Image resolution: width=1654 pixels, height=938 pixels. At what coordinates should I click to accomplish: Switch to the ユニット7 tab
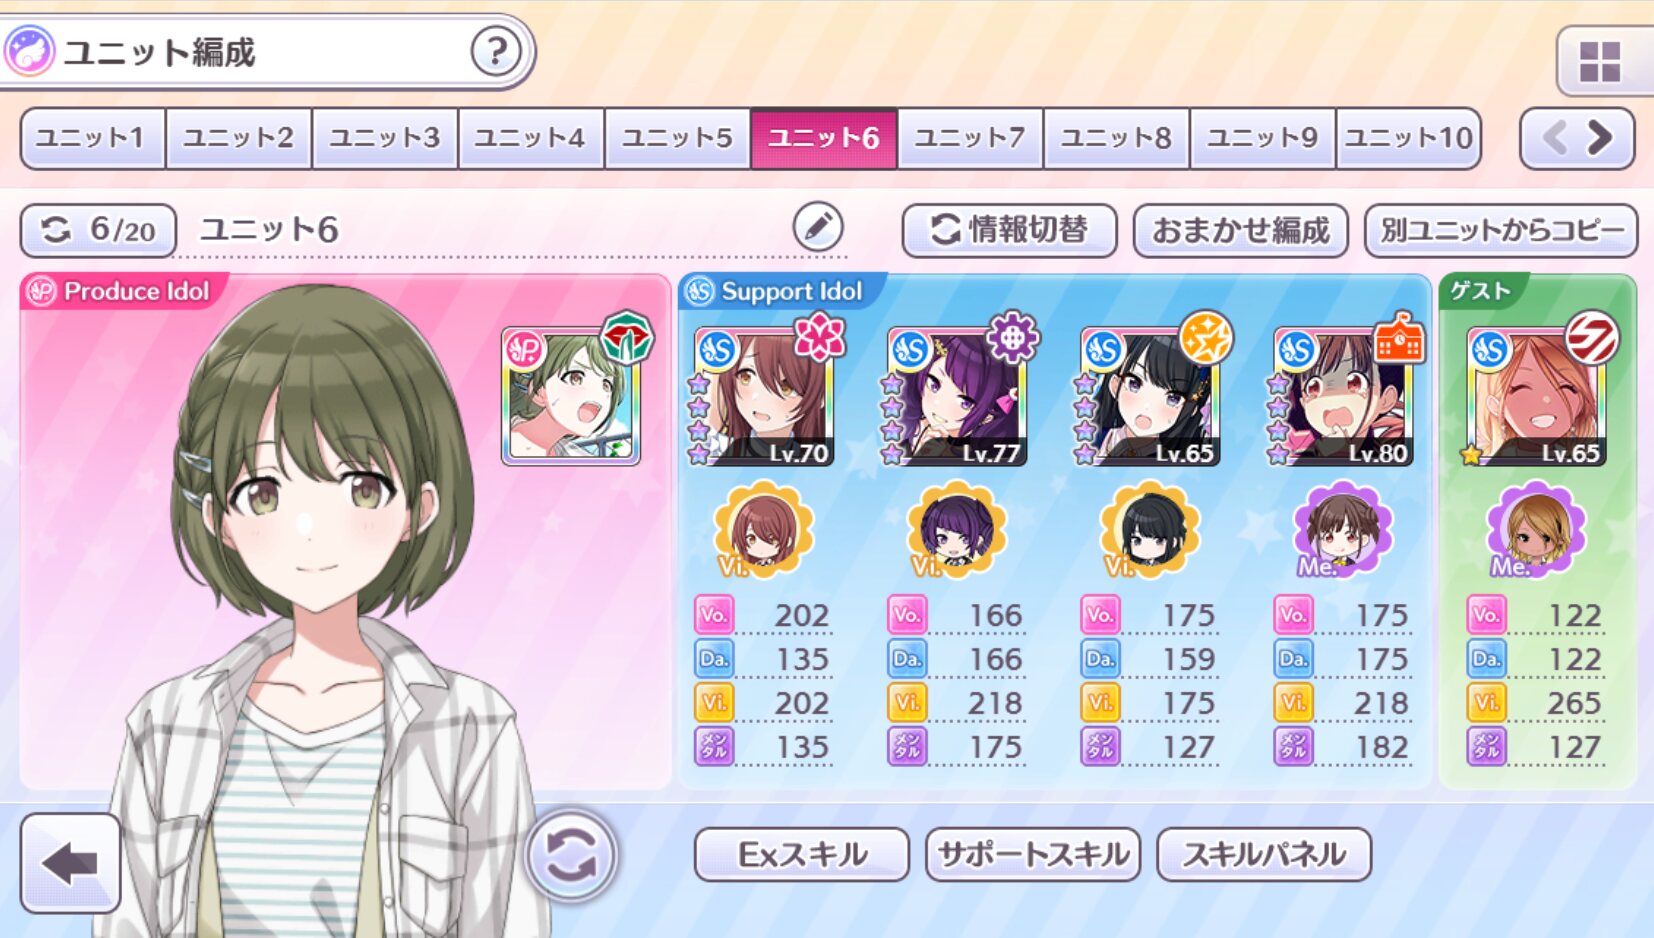(x=970, y=137)
